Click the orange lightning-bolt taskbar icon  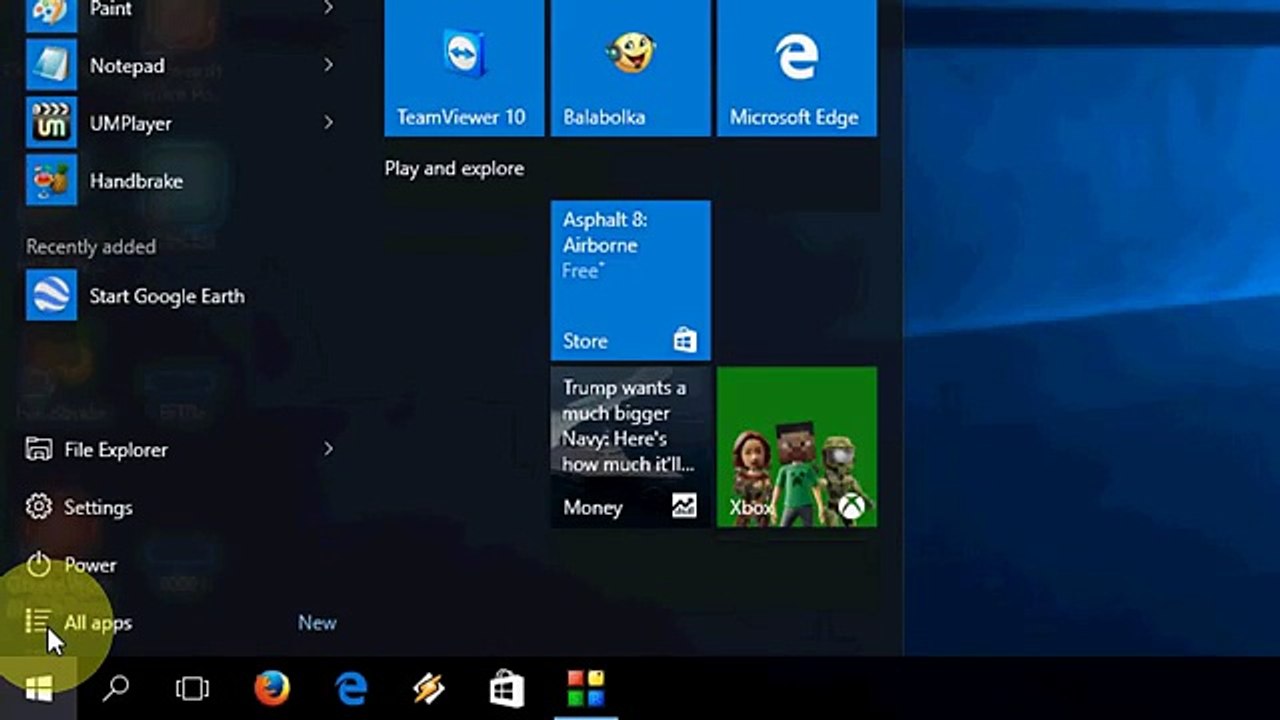429,688
